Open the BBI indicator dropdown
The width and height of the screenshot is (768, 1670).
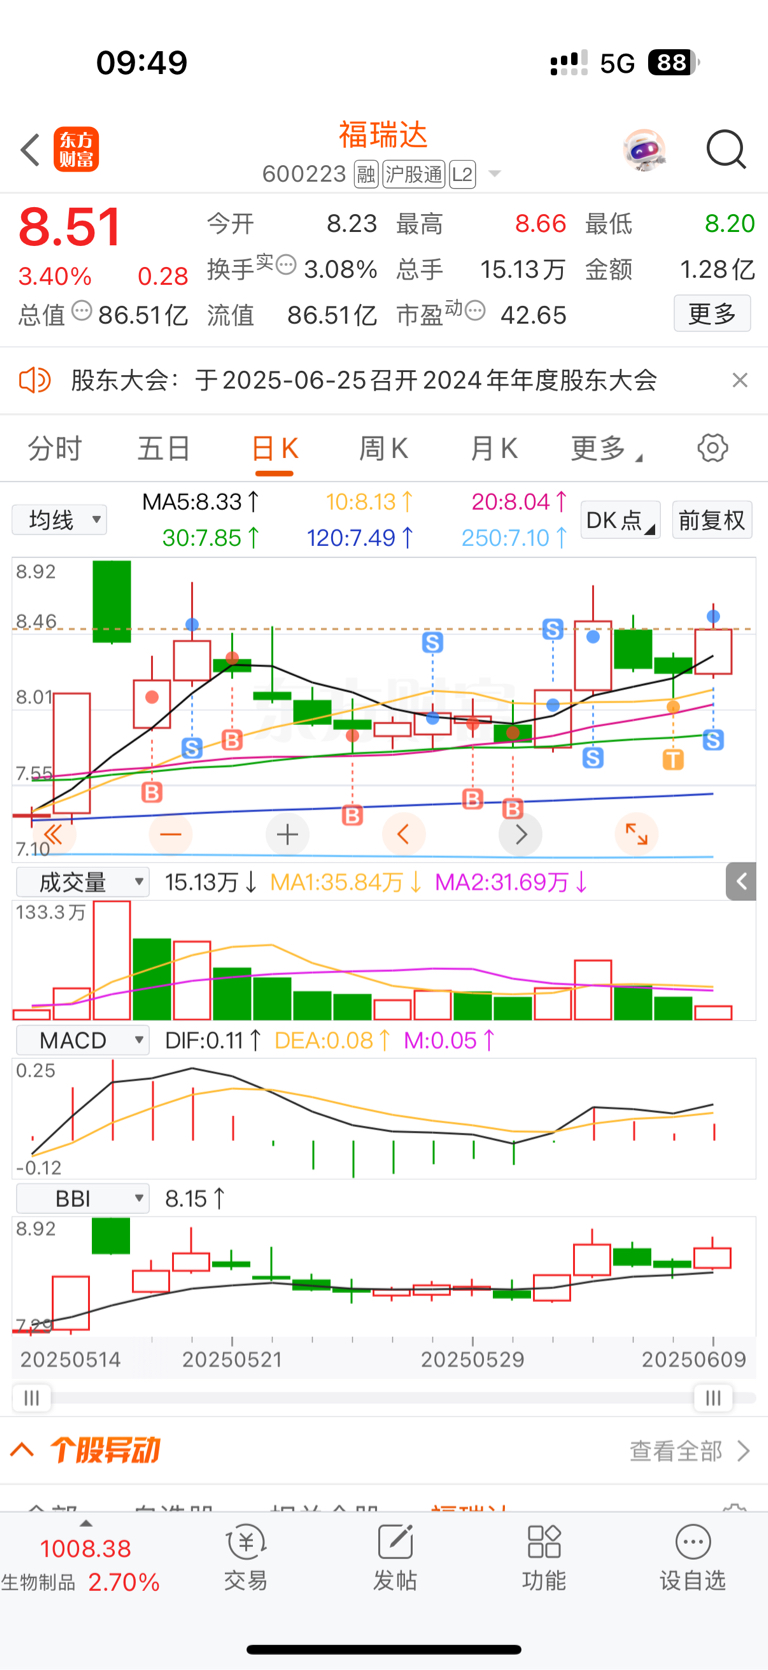click(x=83, y=1198)
